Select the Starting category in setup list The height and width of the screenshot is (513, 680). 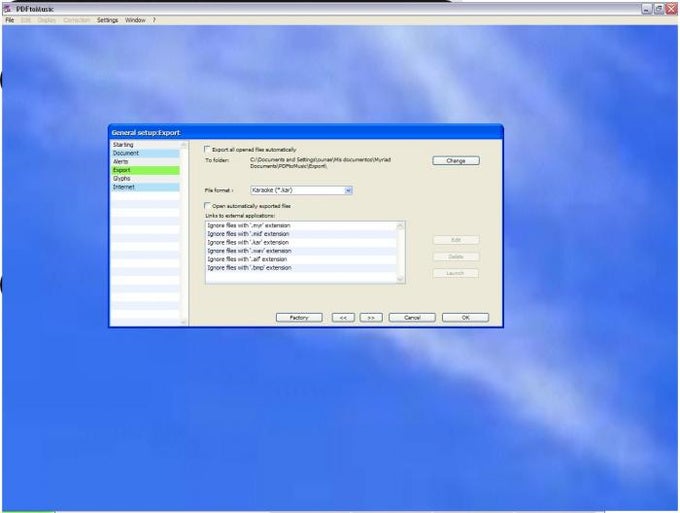click(x=145, y=144)
